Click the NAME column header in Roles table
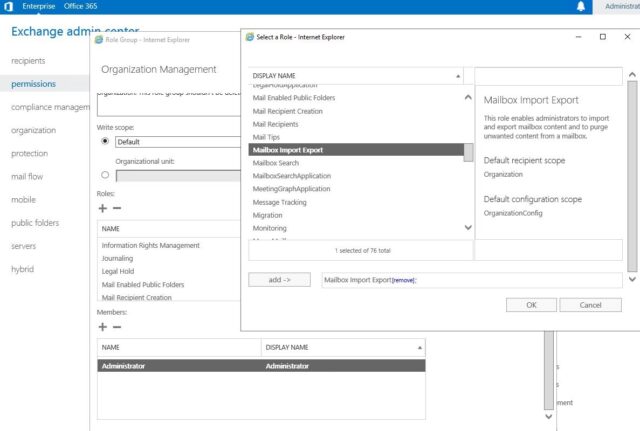640x431 pixels. tap(169, 229)
